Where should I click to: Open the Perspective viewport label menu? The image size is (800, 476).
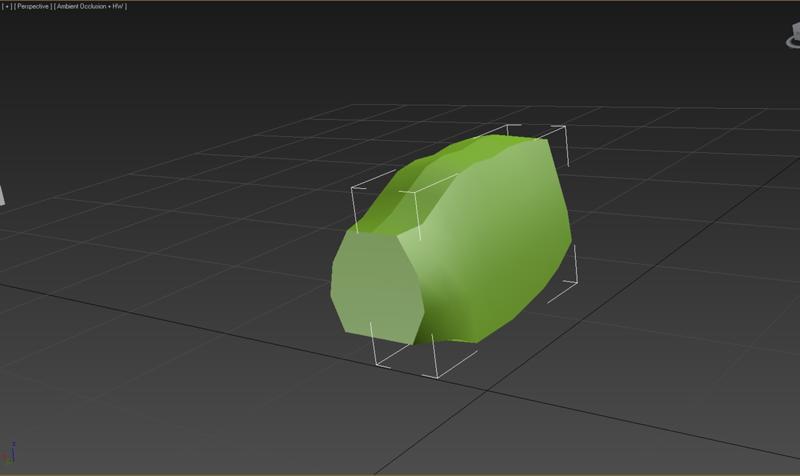(x=33, y=7)
